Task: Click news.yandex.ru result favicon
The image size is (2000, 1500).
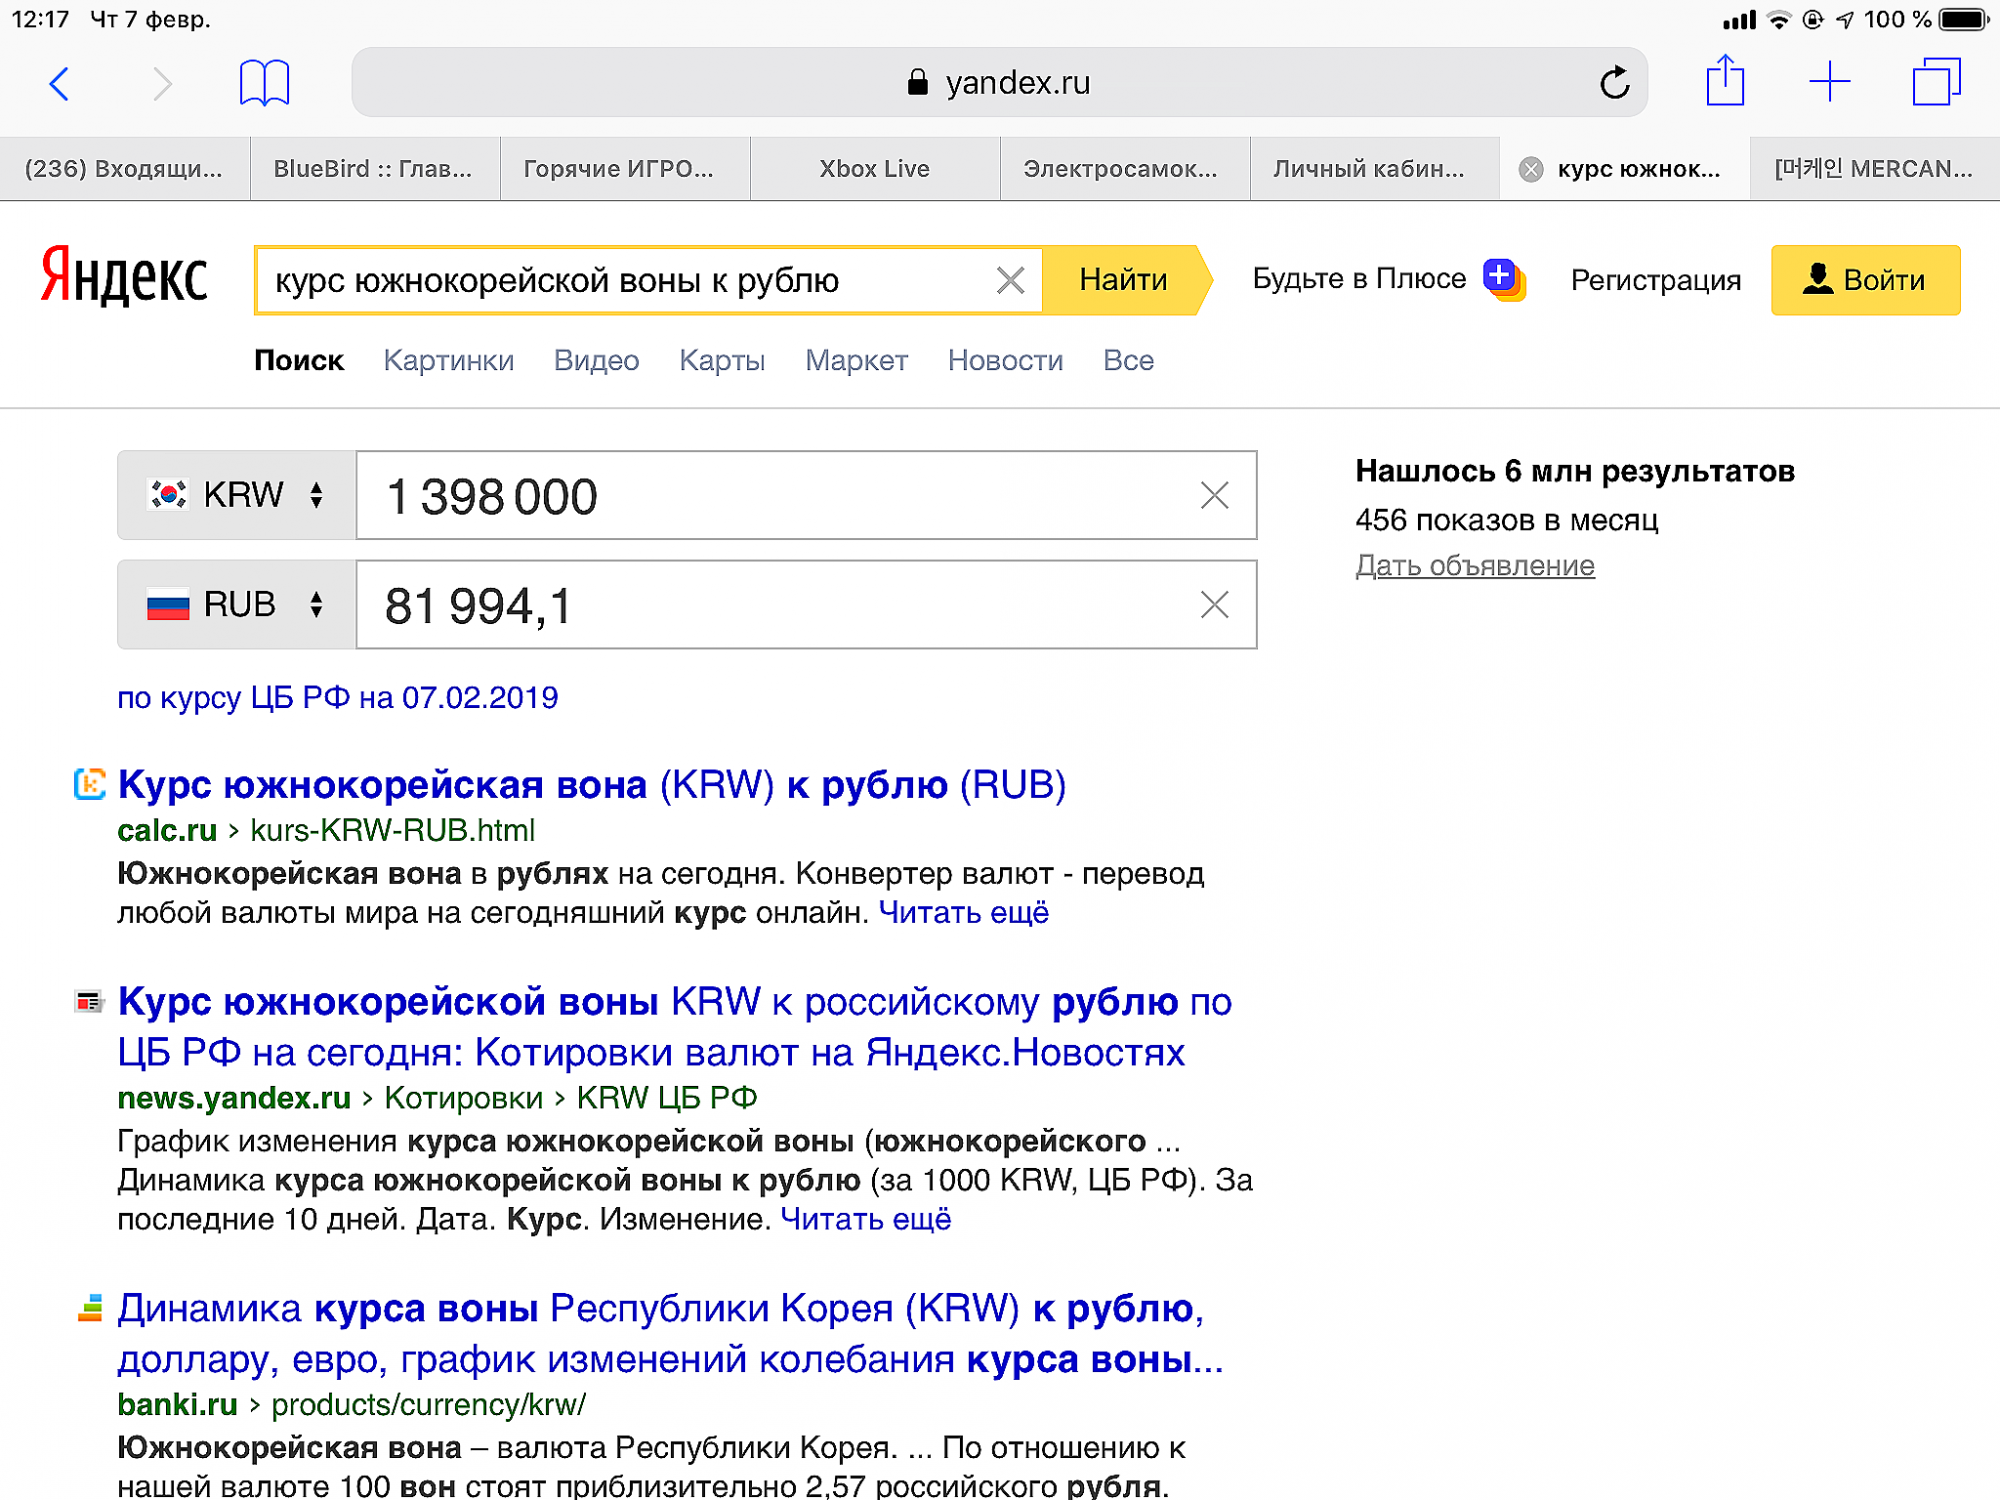Action: coord(90,1001)
